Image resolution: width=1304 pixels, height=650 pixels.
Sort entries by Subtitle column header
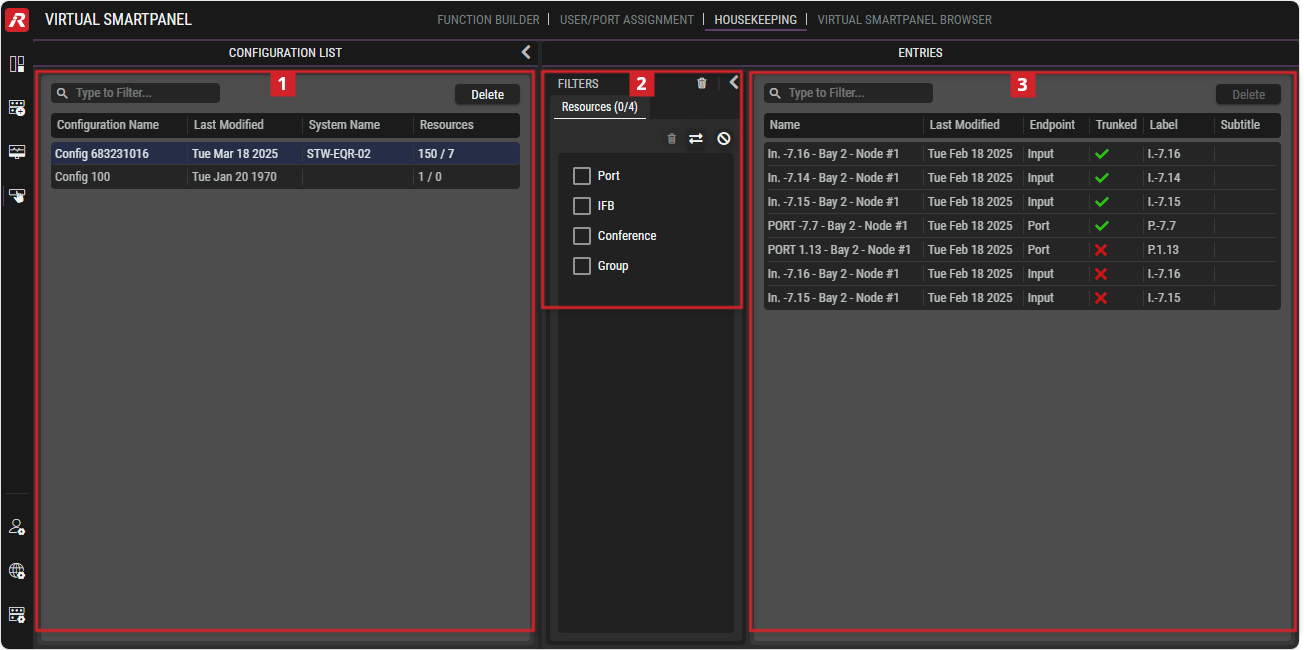point(1240,125)
